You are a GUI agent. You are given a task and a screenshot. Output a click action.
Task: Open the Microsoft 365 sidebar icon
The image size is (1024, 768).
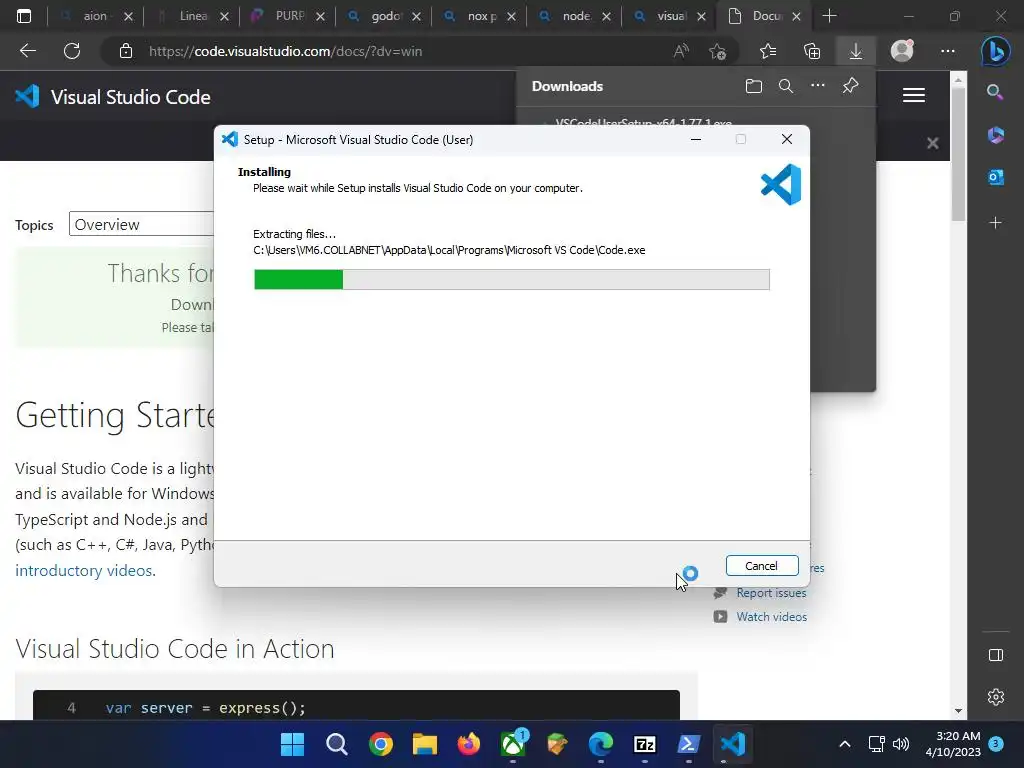995,135
